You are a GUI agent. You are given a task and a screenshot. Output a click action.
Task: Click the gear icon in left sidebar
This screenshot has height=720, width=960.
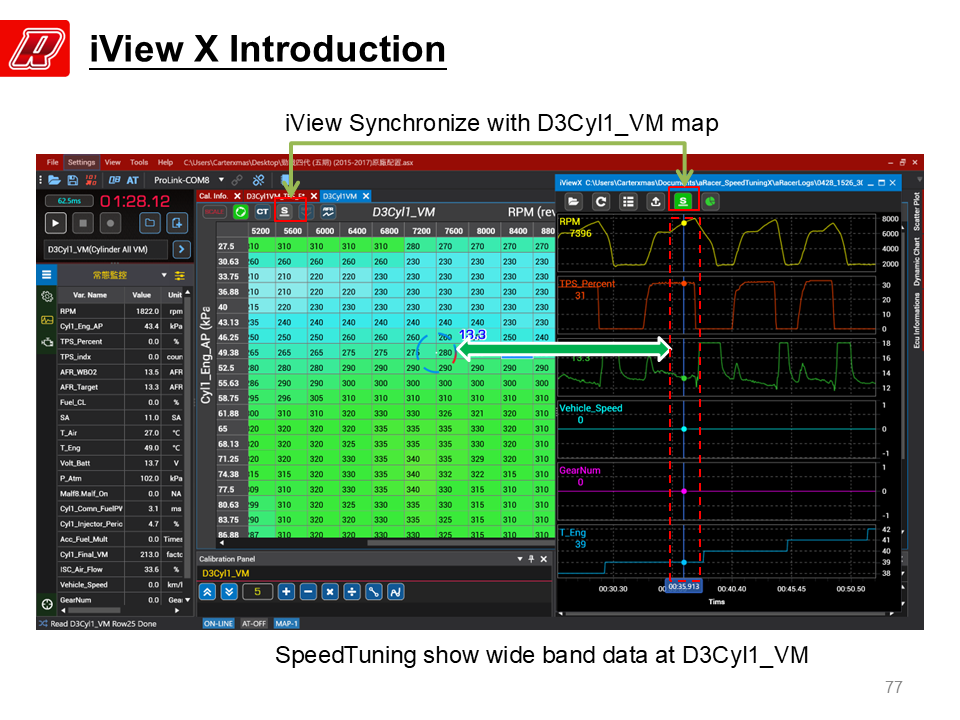(x=47, y=297)
